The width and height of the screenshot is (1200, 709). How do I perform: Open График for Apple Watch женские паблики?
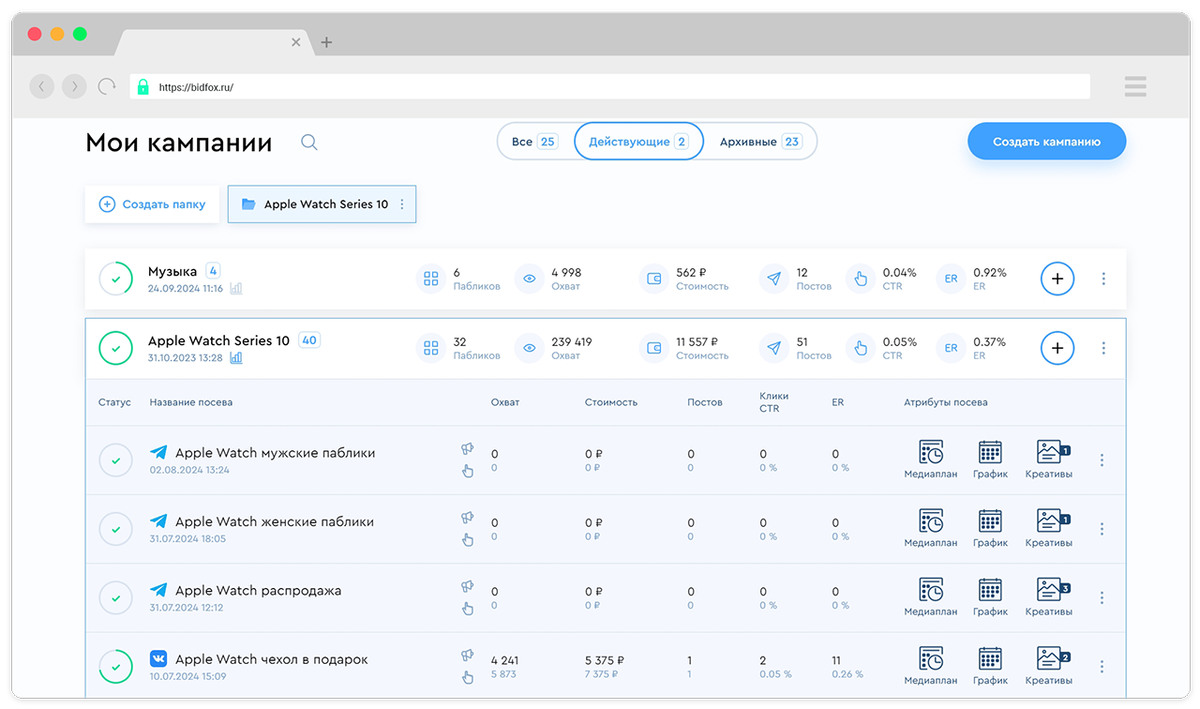pos(990,528)
